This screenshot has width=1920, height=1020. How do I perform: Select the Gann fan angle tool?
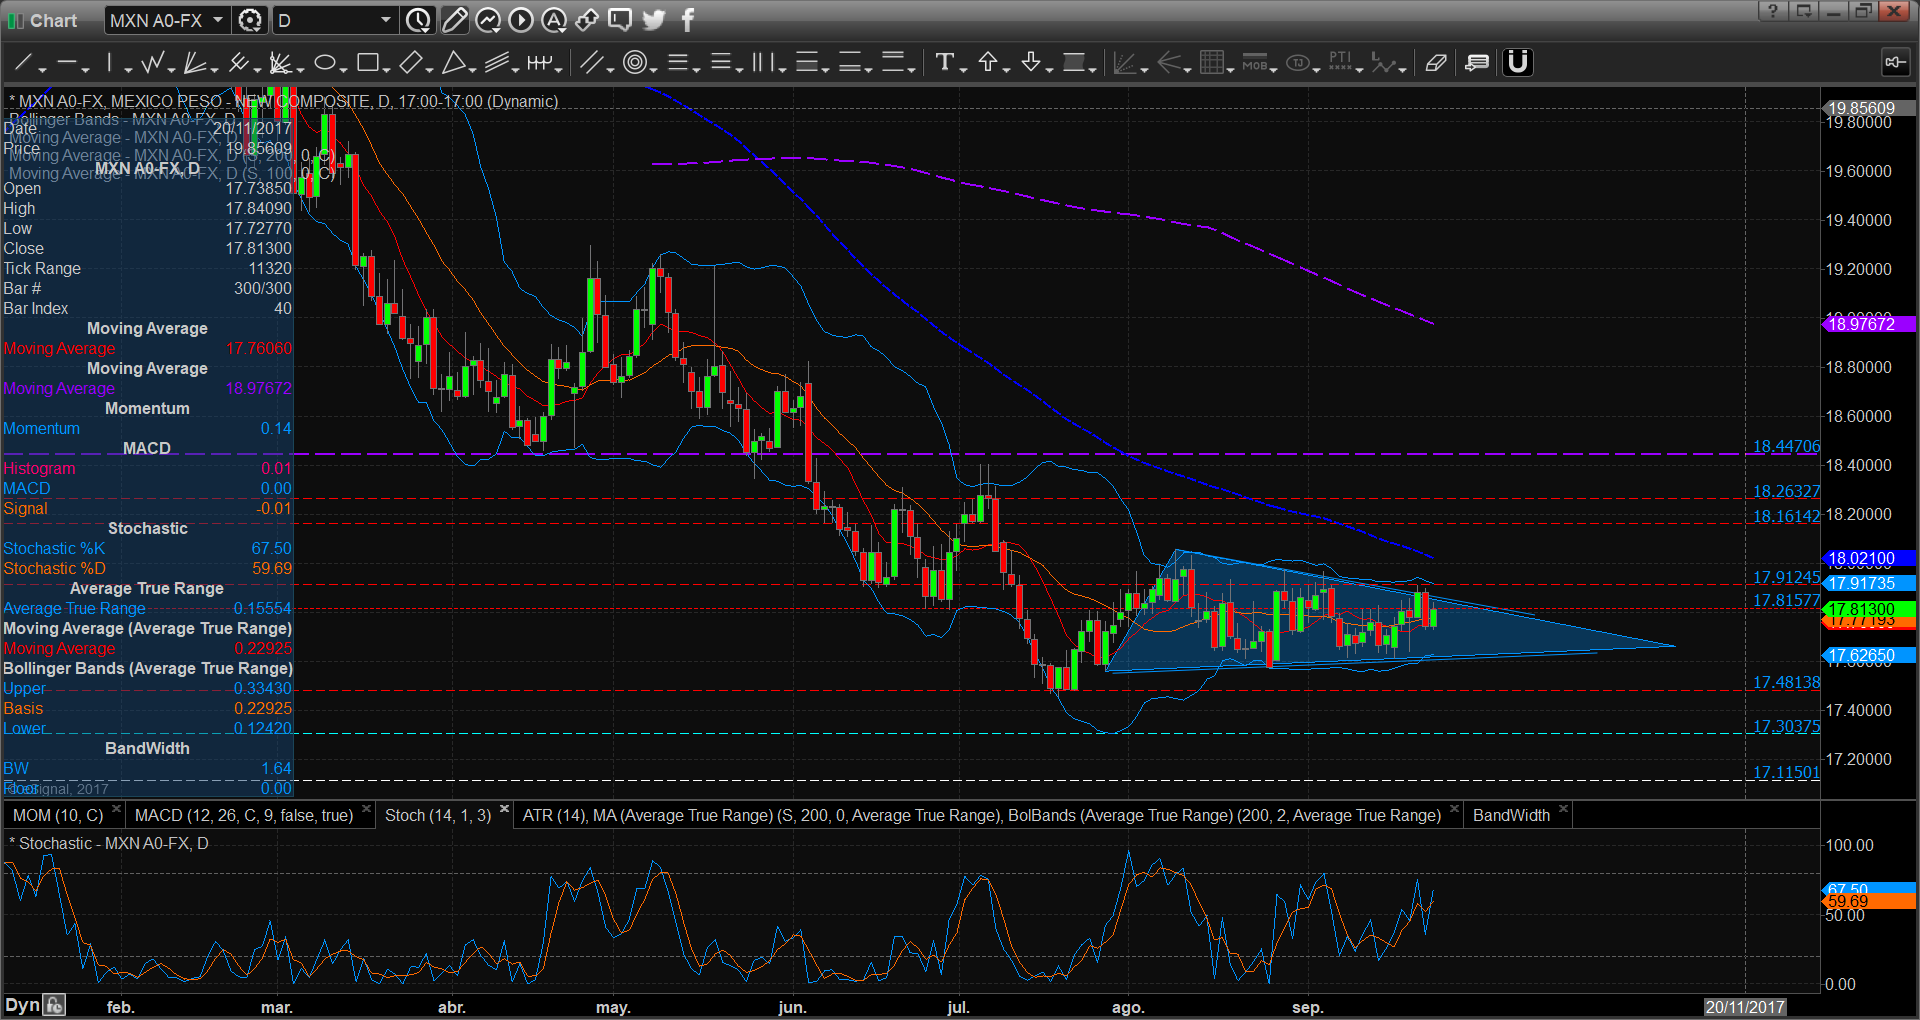tap(280, 63)
